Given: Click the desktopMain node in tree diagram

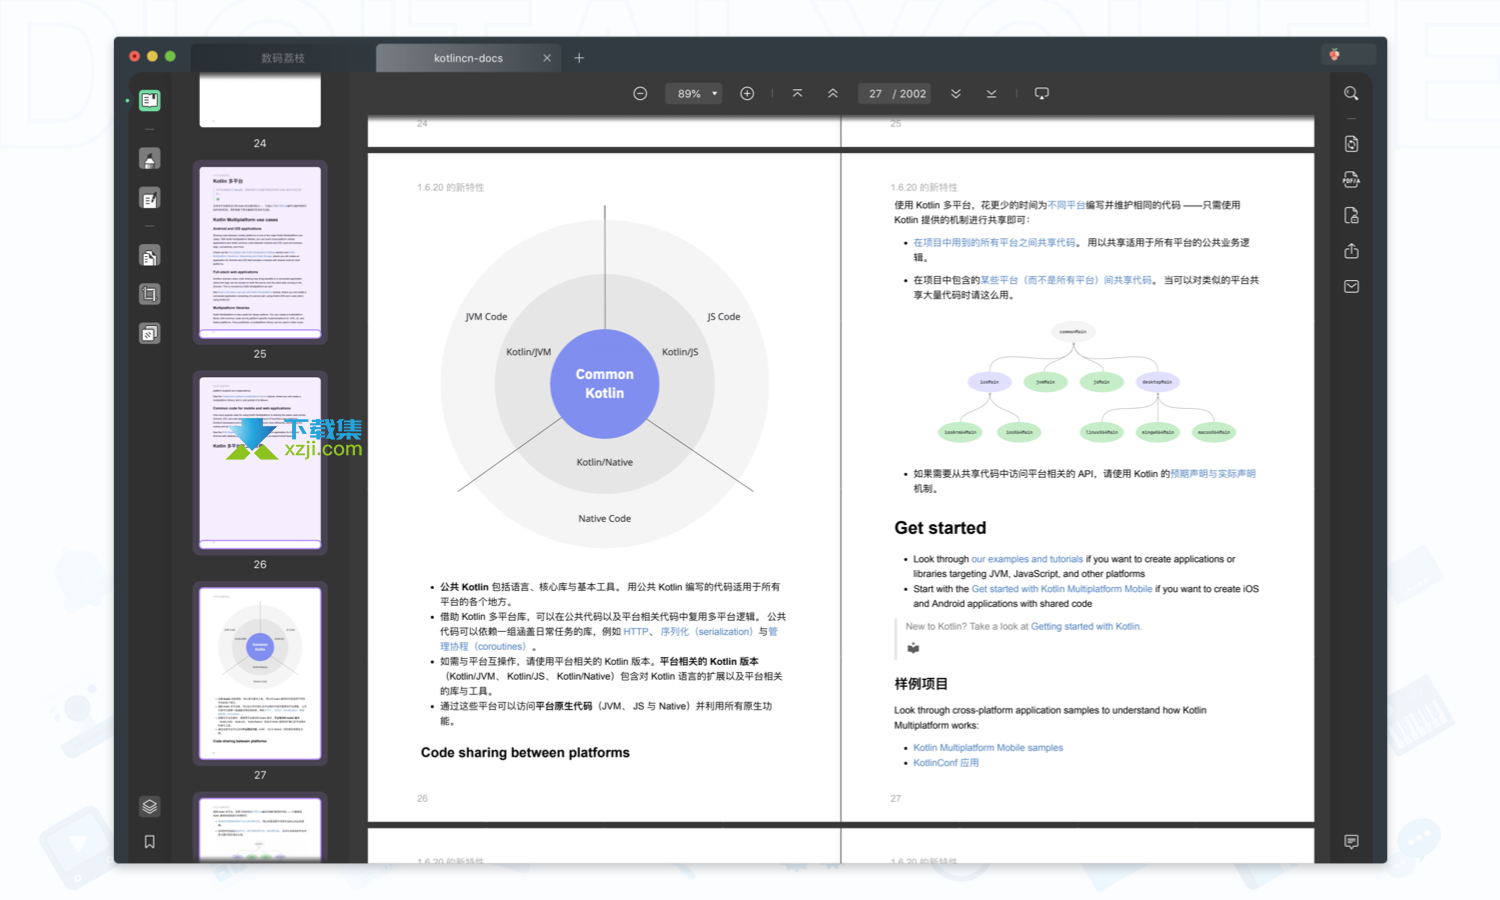Looking at the screenshot, I should 1157,382.
